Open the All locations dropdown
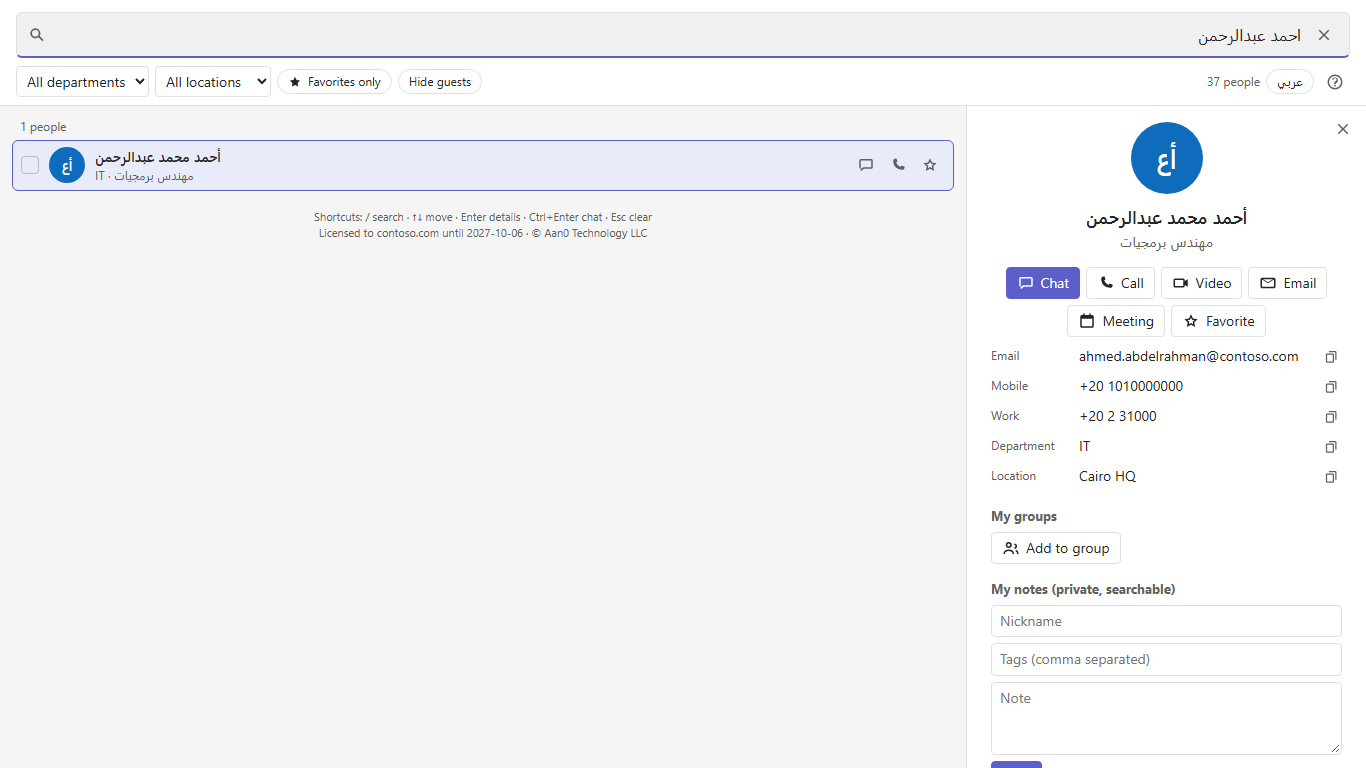The image size is (1366, 768). click(213, 82)
